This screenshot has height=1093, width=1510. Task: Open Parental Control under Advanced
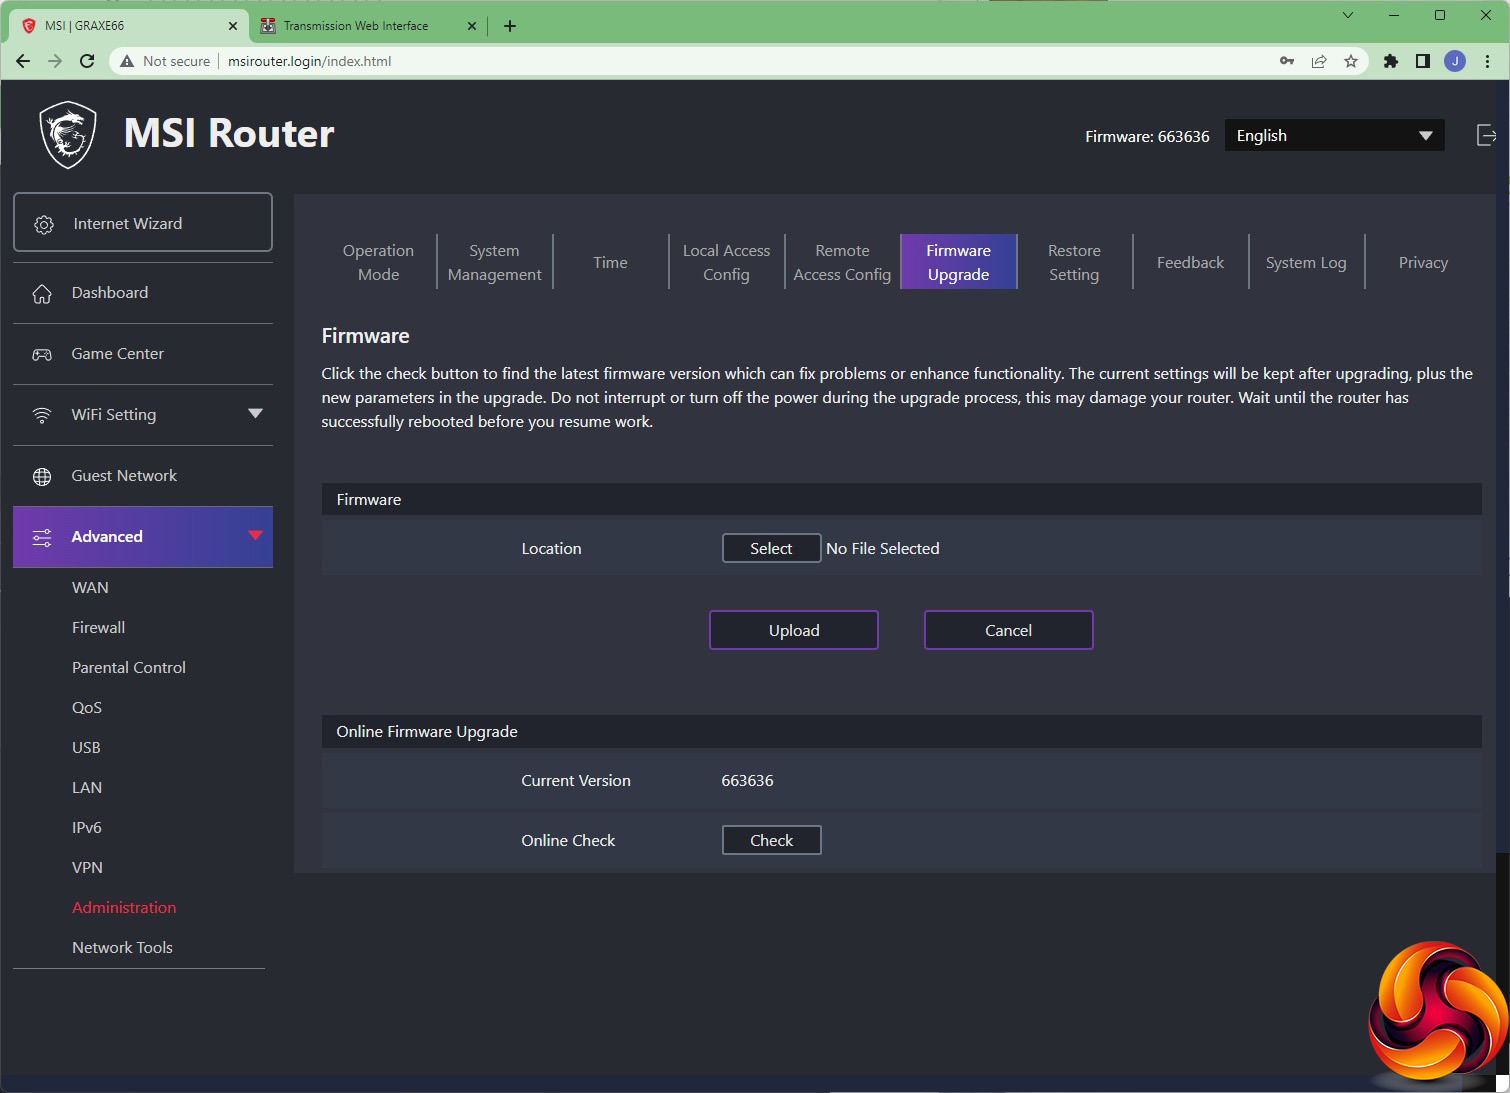click(x=129, y=668)
